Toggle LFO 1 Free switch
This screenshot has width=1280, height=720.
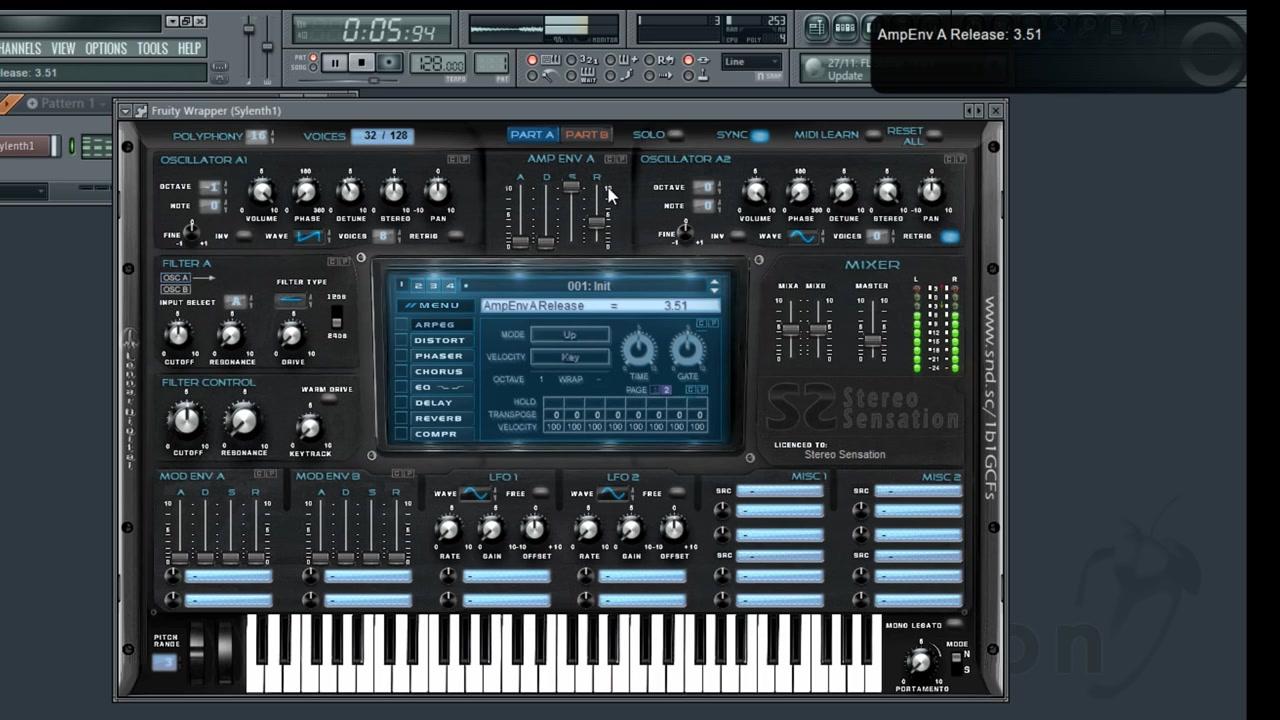[x=540, y=492]
